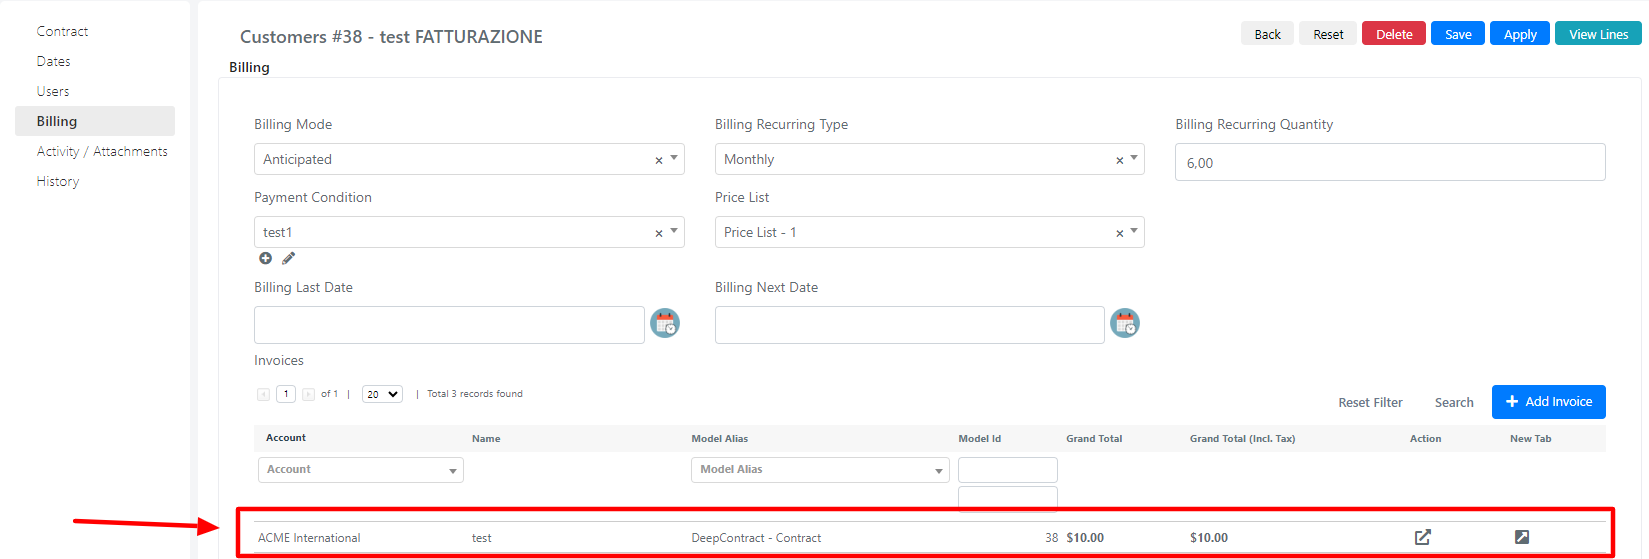
Task: Sort invoices by Grand Total column header
Action: click(x=1094, y=439)
